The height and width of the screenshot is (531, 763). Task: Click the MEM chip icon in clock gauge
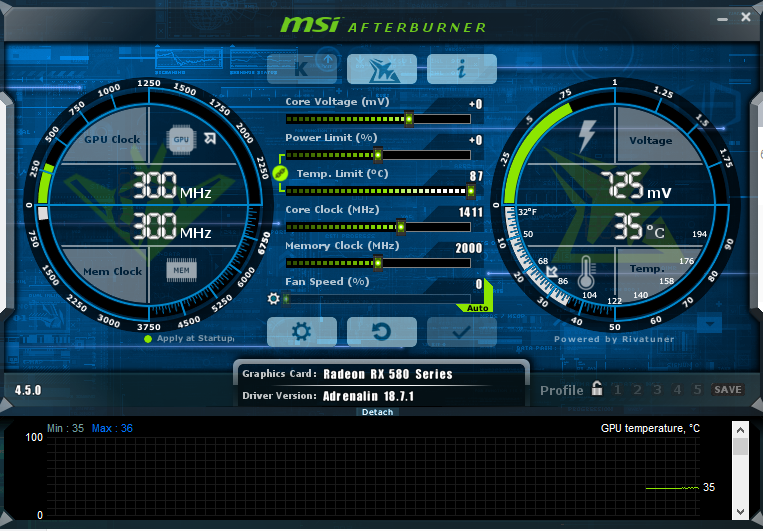[x=182, y=270]
